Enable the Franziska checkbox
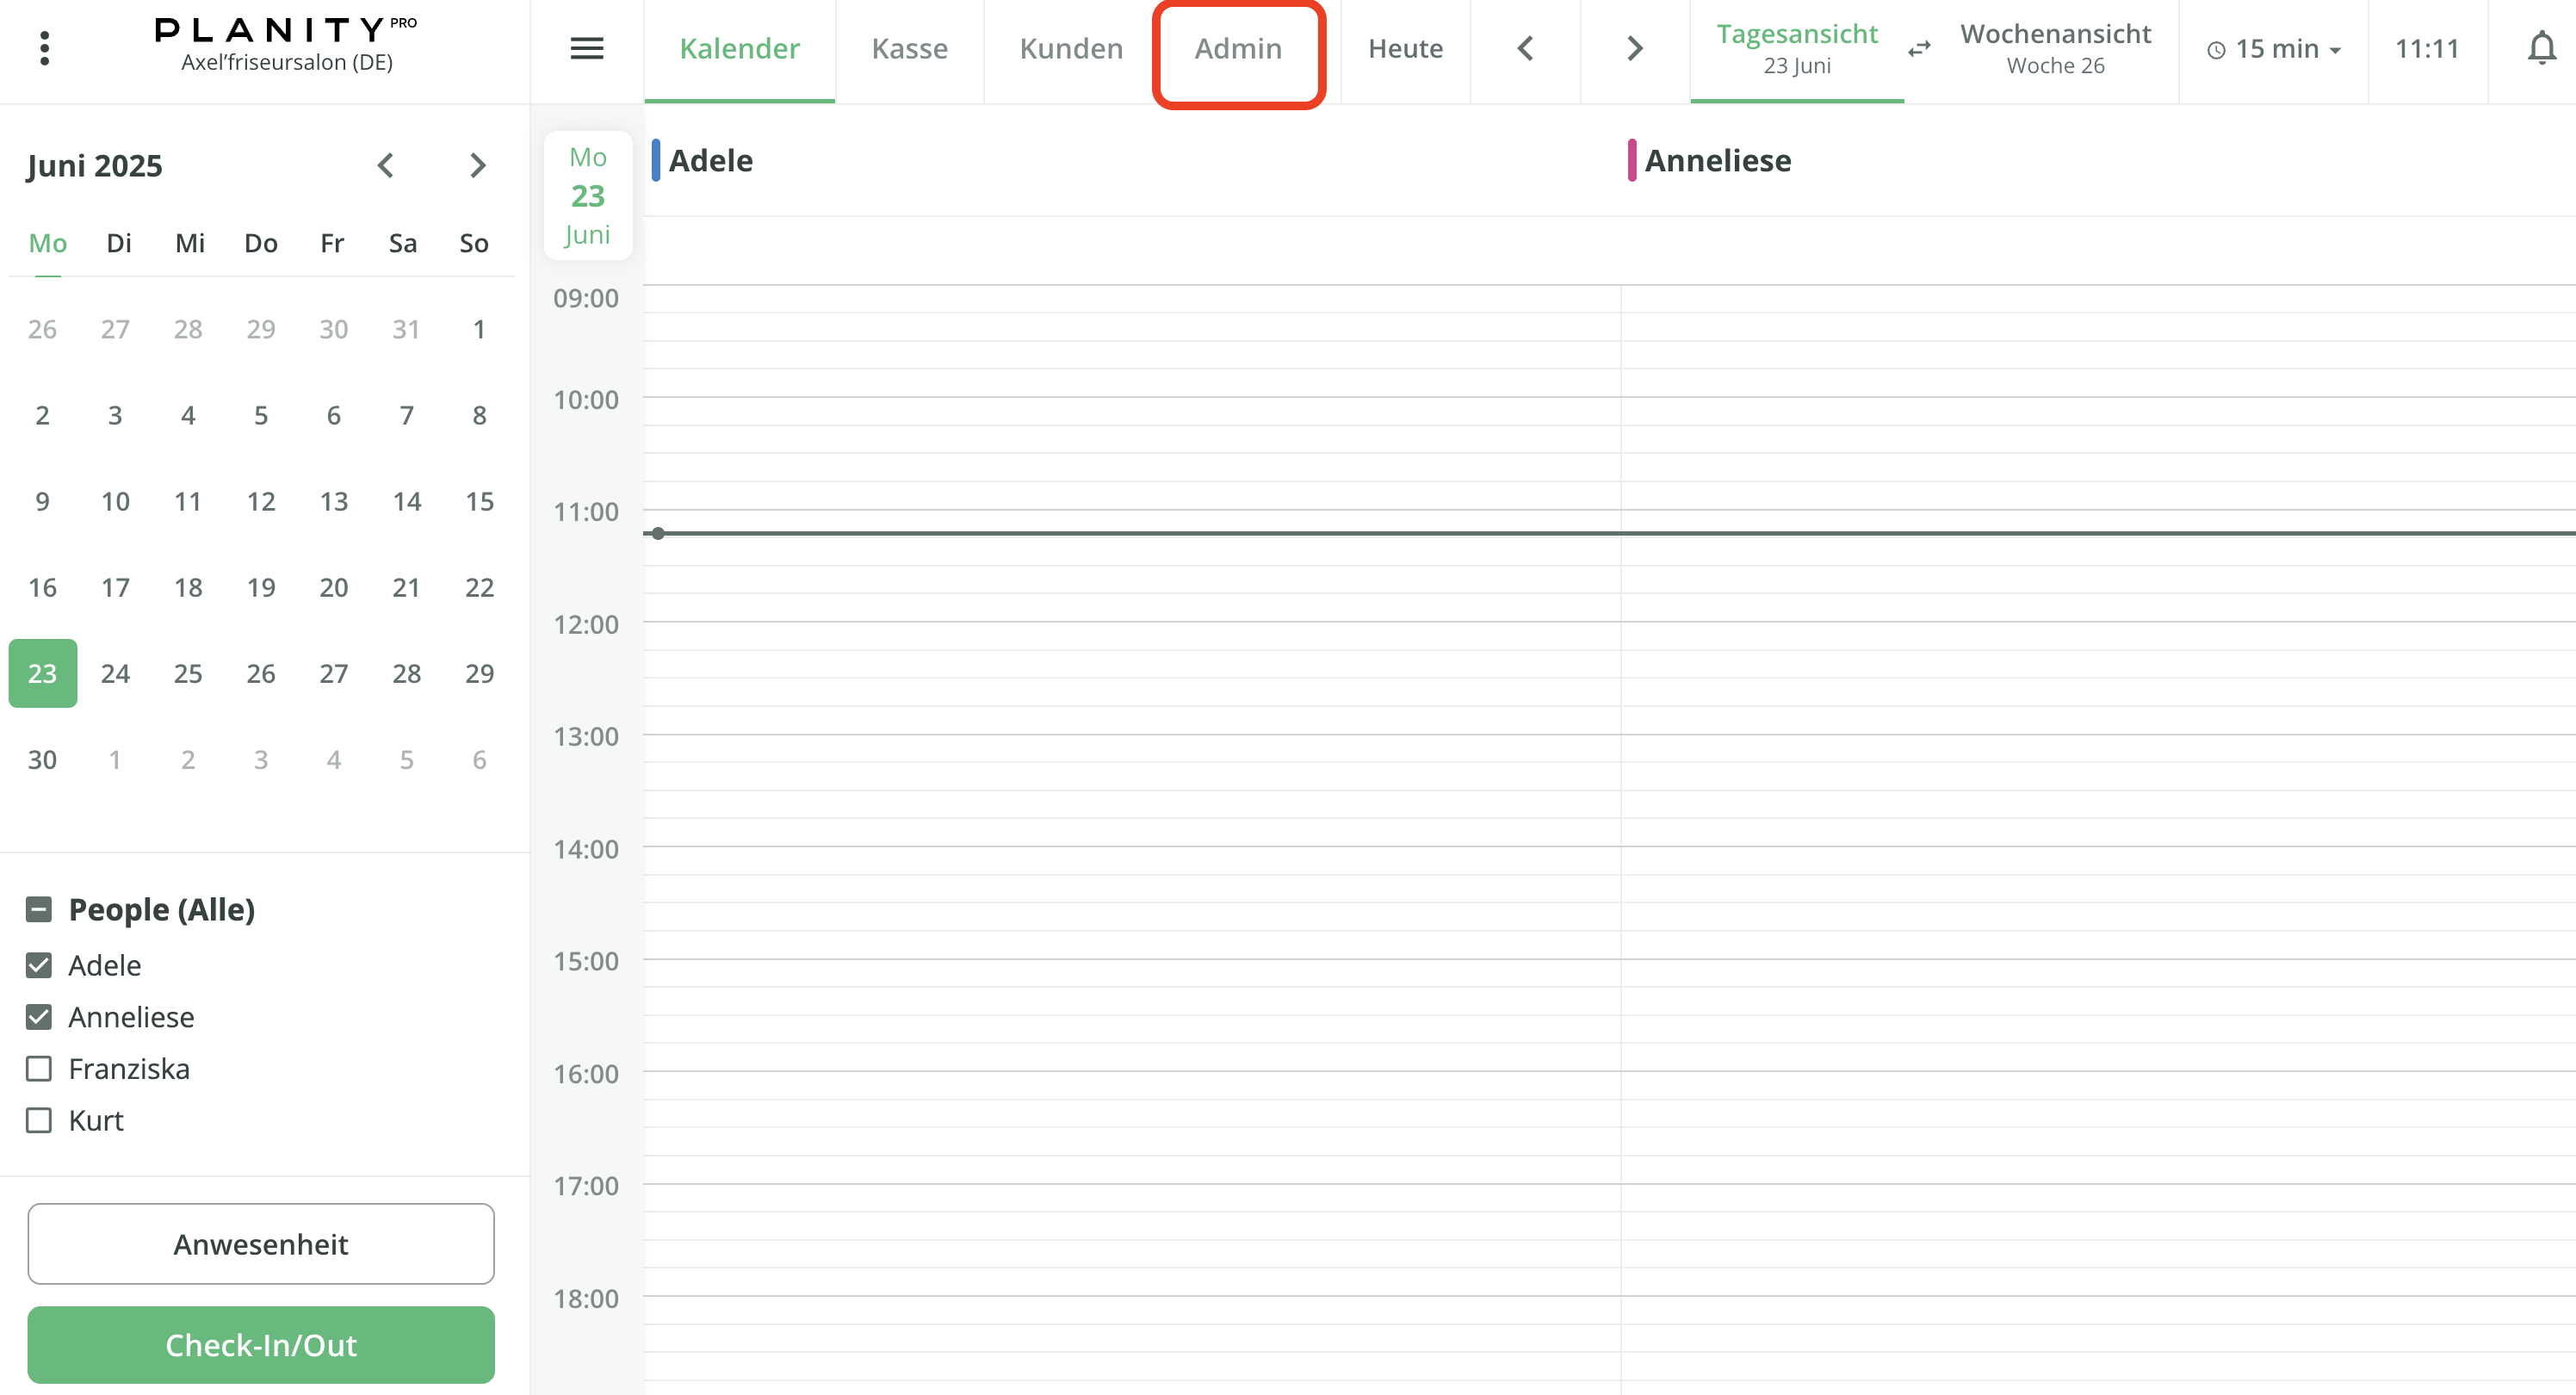Viewport: 2576px width, 1395px height. tap(39, 1068)
